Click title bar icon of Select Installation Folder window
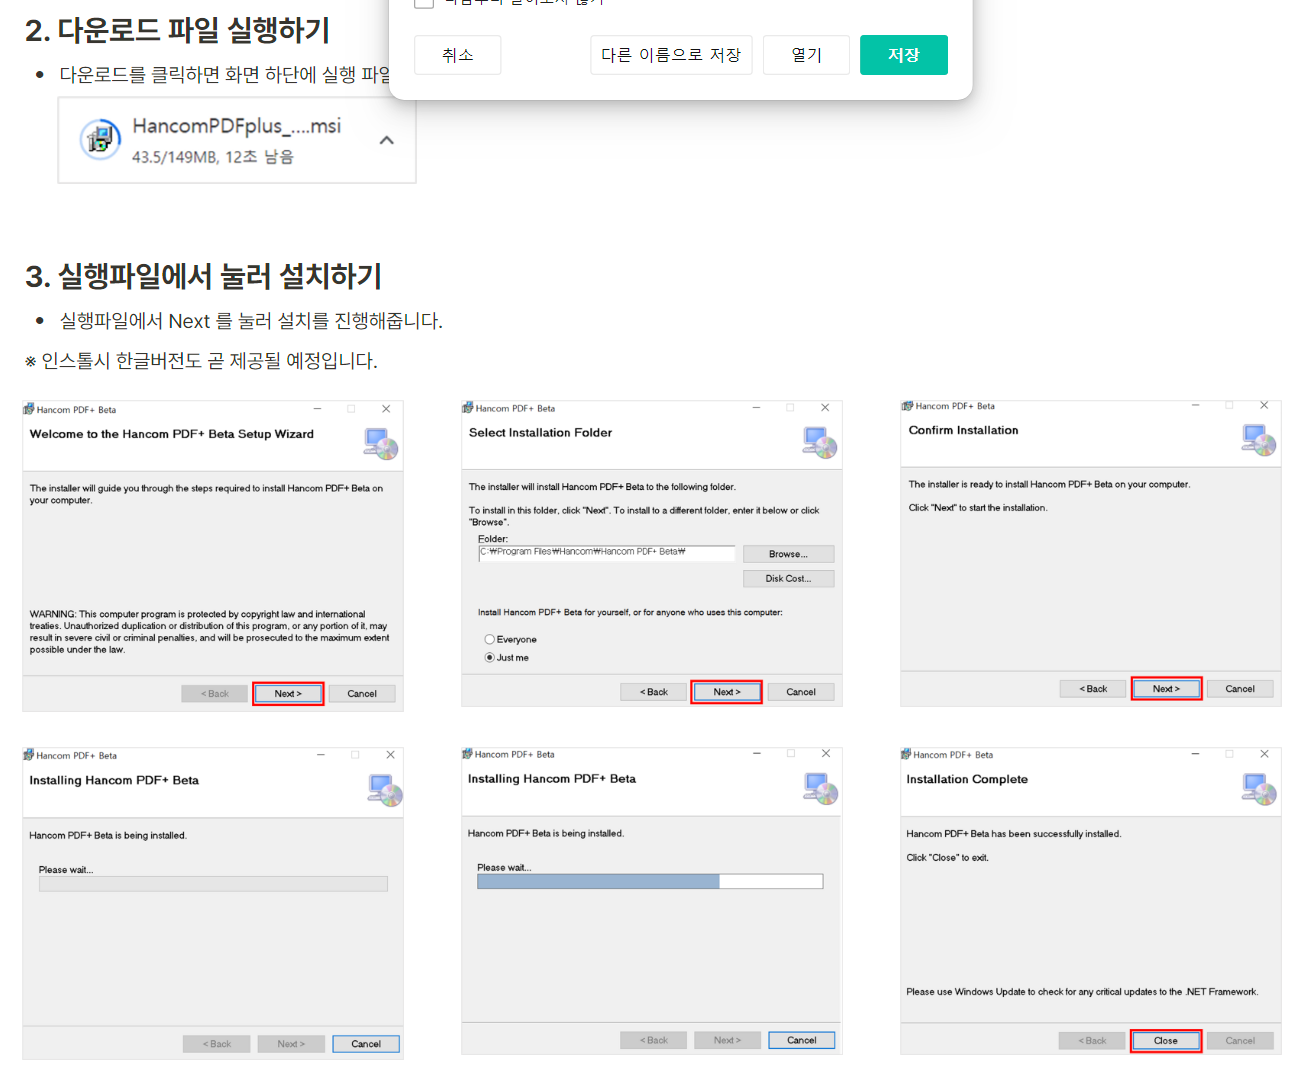Screen dimensions: 1297x1078 pyautogui.click(x=467, y=408)
